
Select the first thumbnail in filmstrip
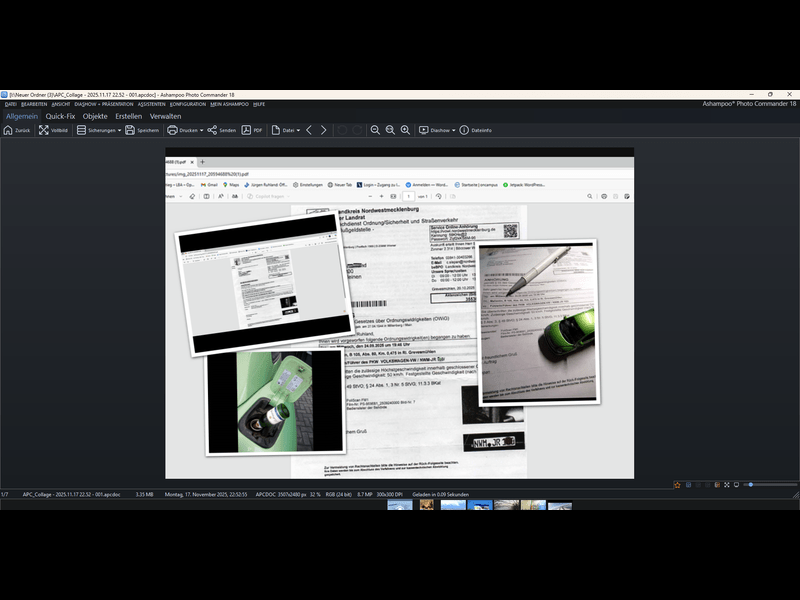pyautogui.click(x=400, y=506)
